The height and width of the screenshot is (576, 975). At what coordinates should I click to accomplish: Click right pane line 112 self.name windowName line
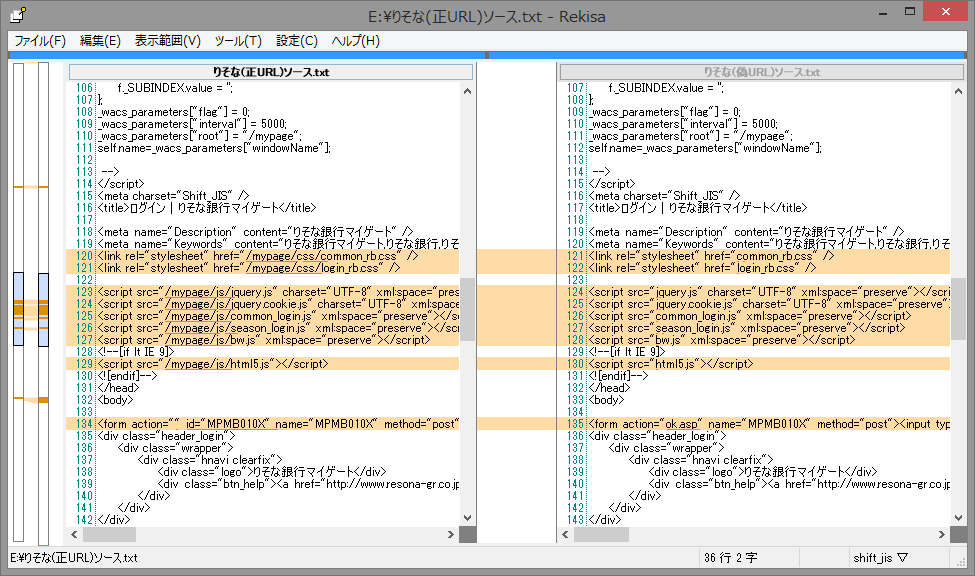(705, 148)
